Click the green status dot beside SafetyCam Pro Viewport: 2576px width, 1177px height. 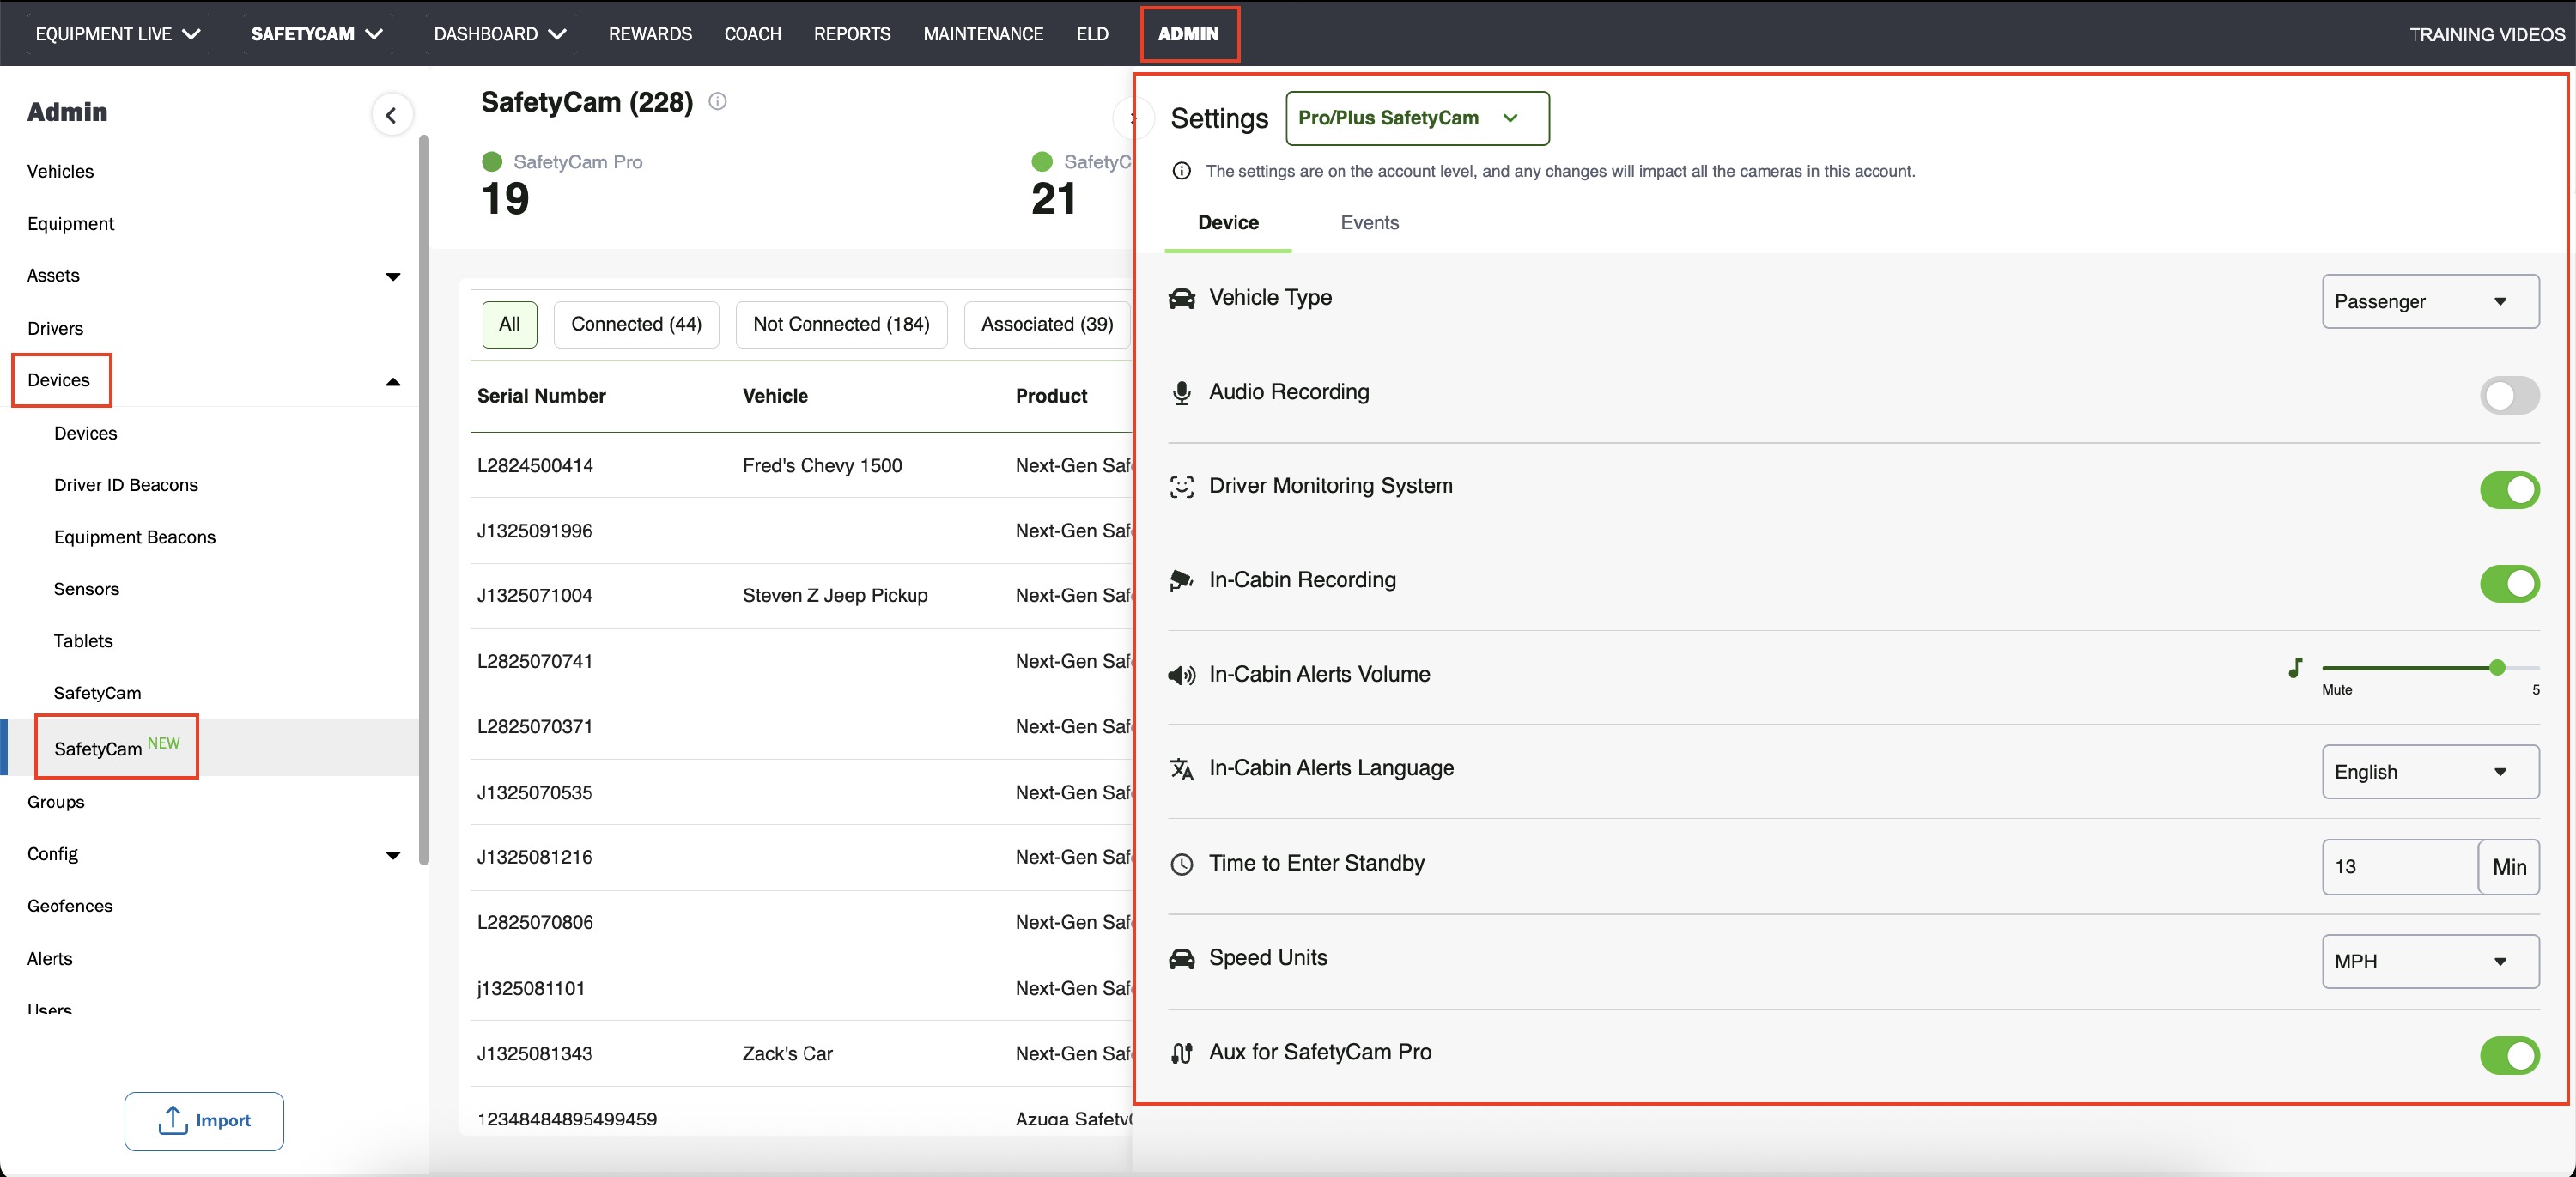coord(492,162)
